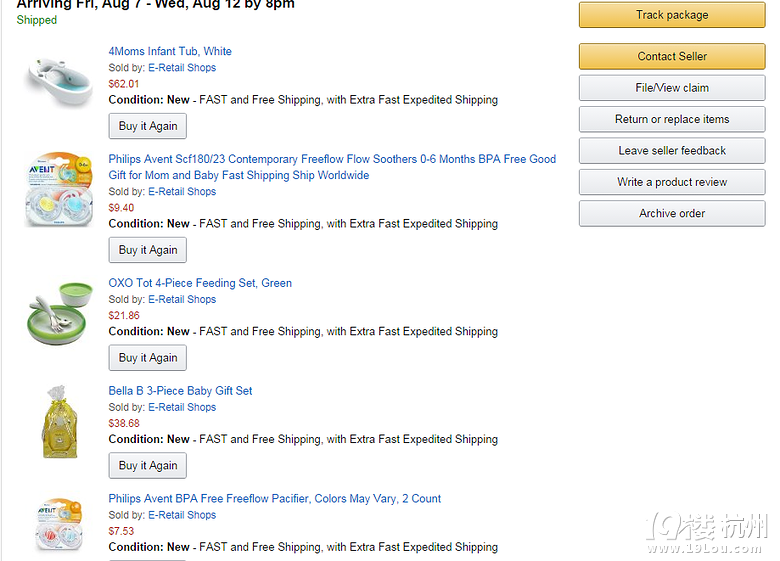Open Philips Avent BPA Free Freeflow Pacifier link
780x561 pixels.
275,498
